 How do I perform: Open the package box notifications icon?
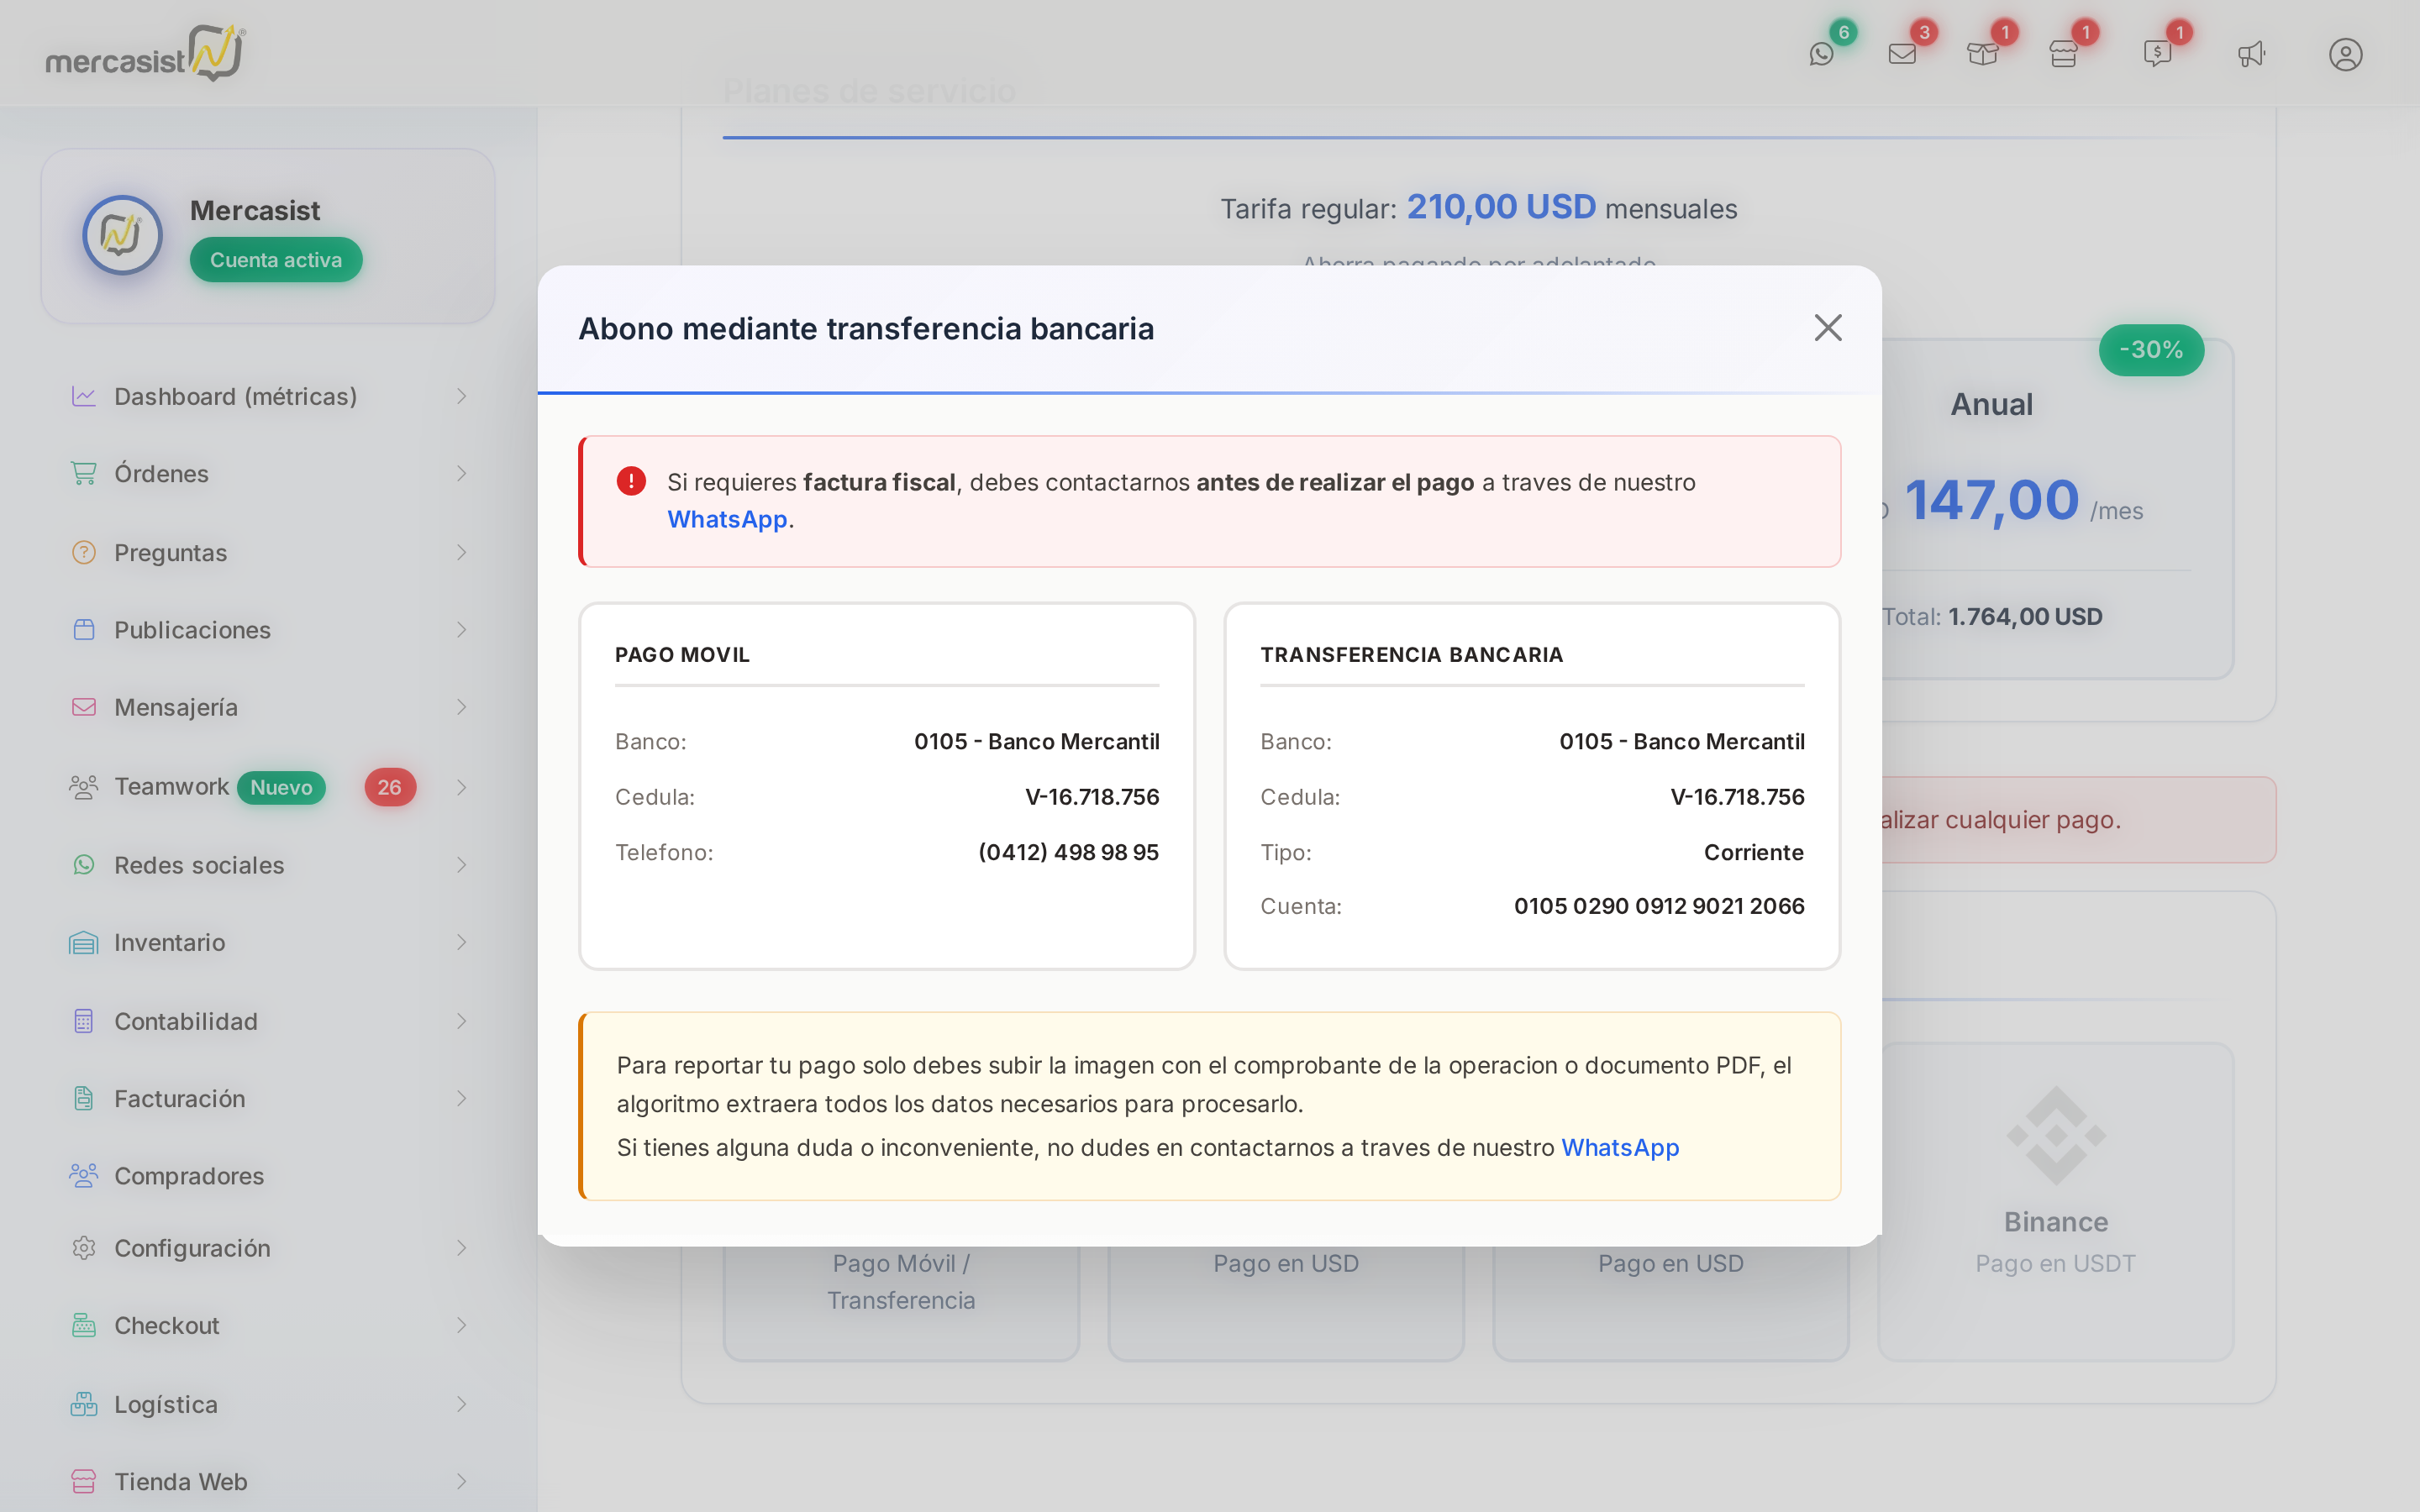(x=1982, y=54)
